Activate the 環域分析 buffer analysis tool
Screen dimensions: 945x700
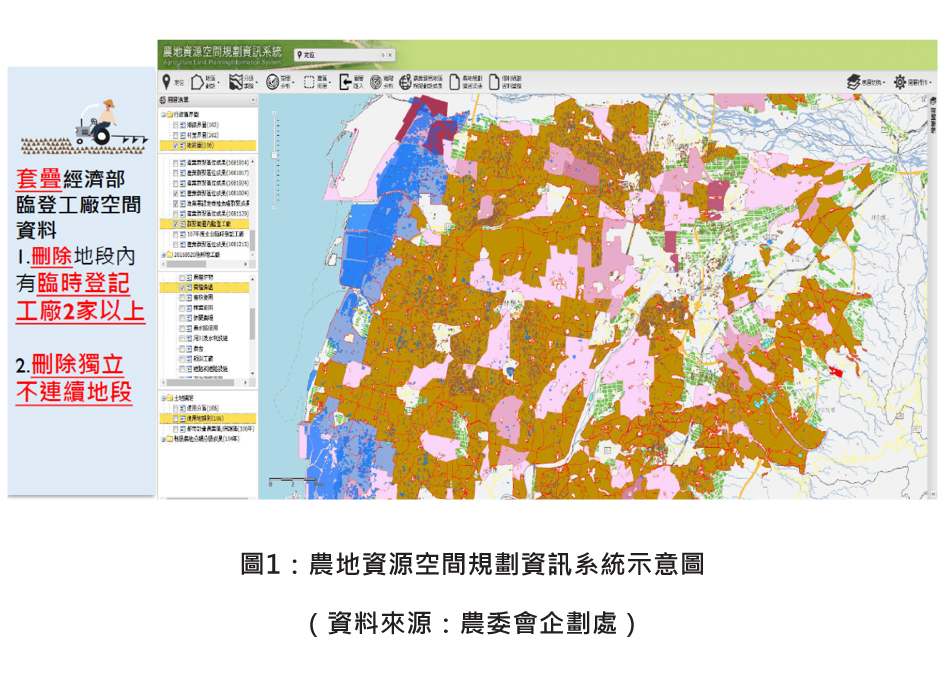[x=376, y=80]
